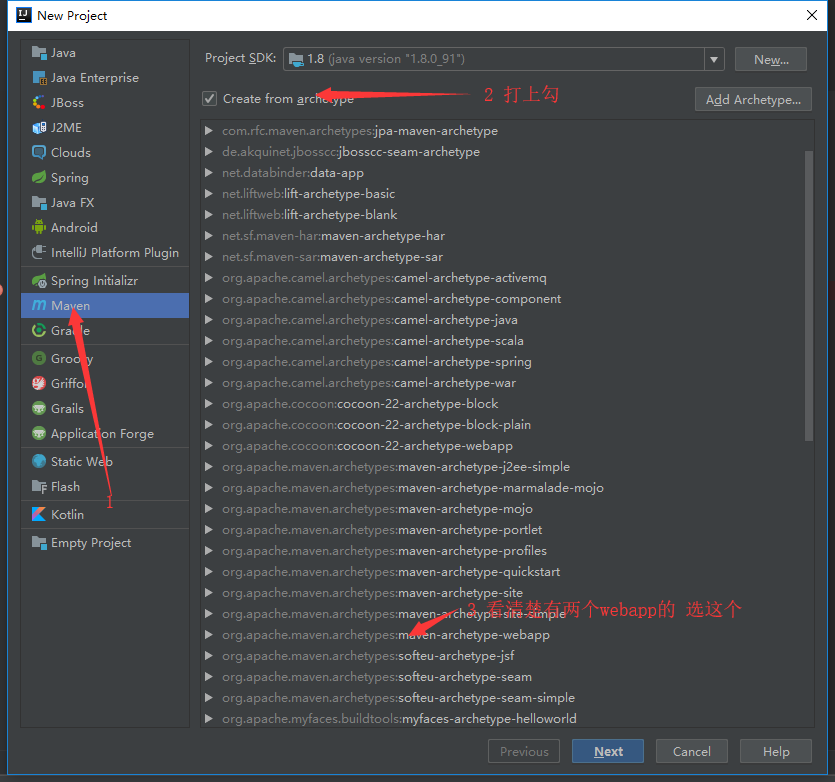Expand the maven-archetype-quickstart node
835x782 pixels.
(x=209, y=572)
